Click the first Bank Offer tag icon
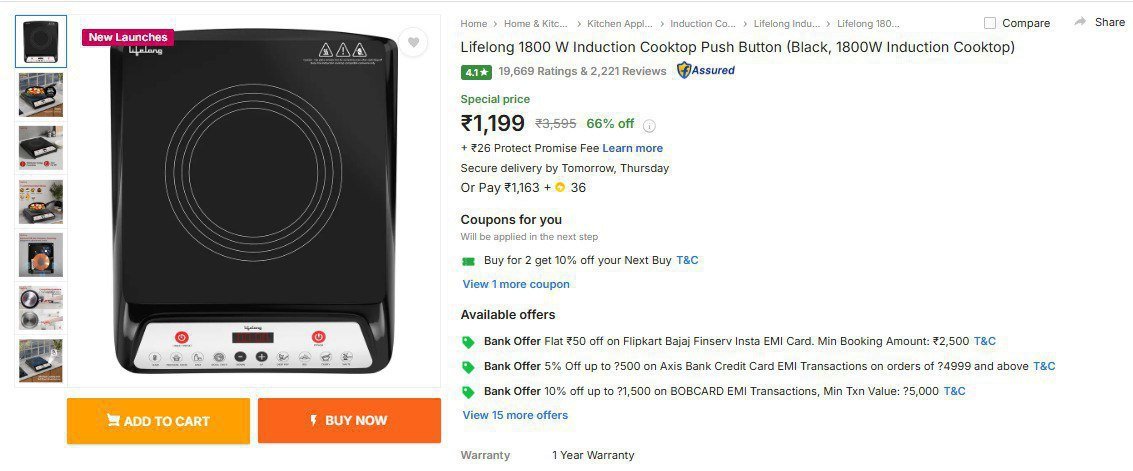The width and height of the screenshot is (1133, 471). (x=468, y=342)
